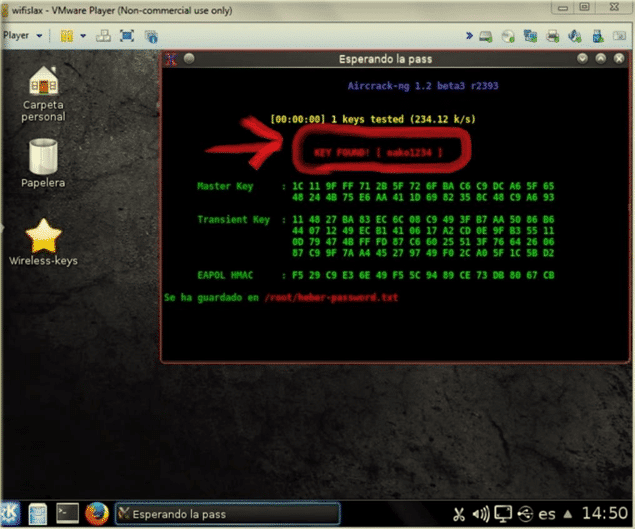The height and width of the screenshot is (529, 635).
Task: Click the network monitor tray icon
Action: click(x=503, y=513)
